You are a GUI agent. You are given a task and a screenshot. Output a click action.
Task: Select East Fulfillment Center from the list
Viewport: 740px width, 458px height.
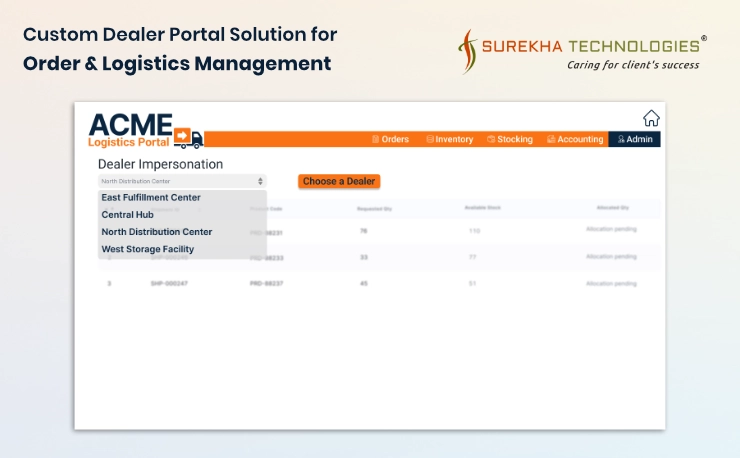pos(151,197)
